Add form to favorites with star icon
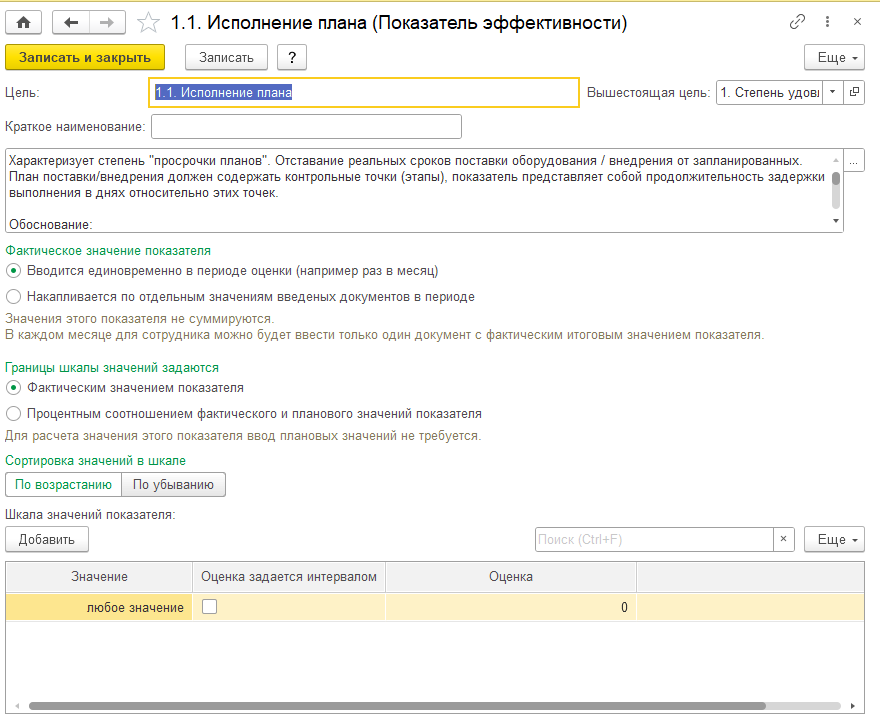The width and height of the screenshot is (880, 724). pyautogui.click(x=148, y=22)
